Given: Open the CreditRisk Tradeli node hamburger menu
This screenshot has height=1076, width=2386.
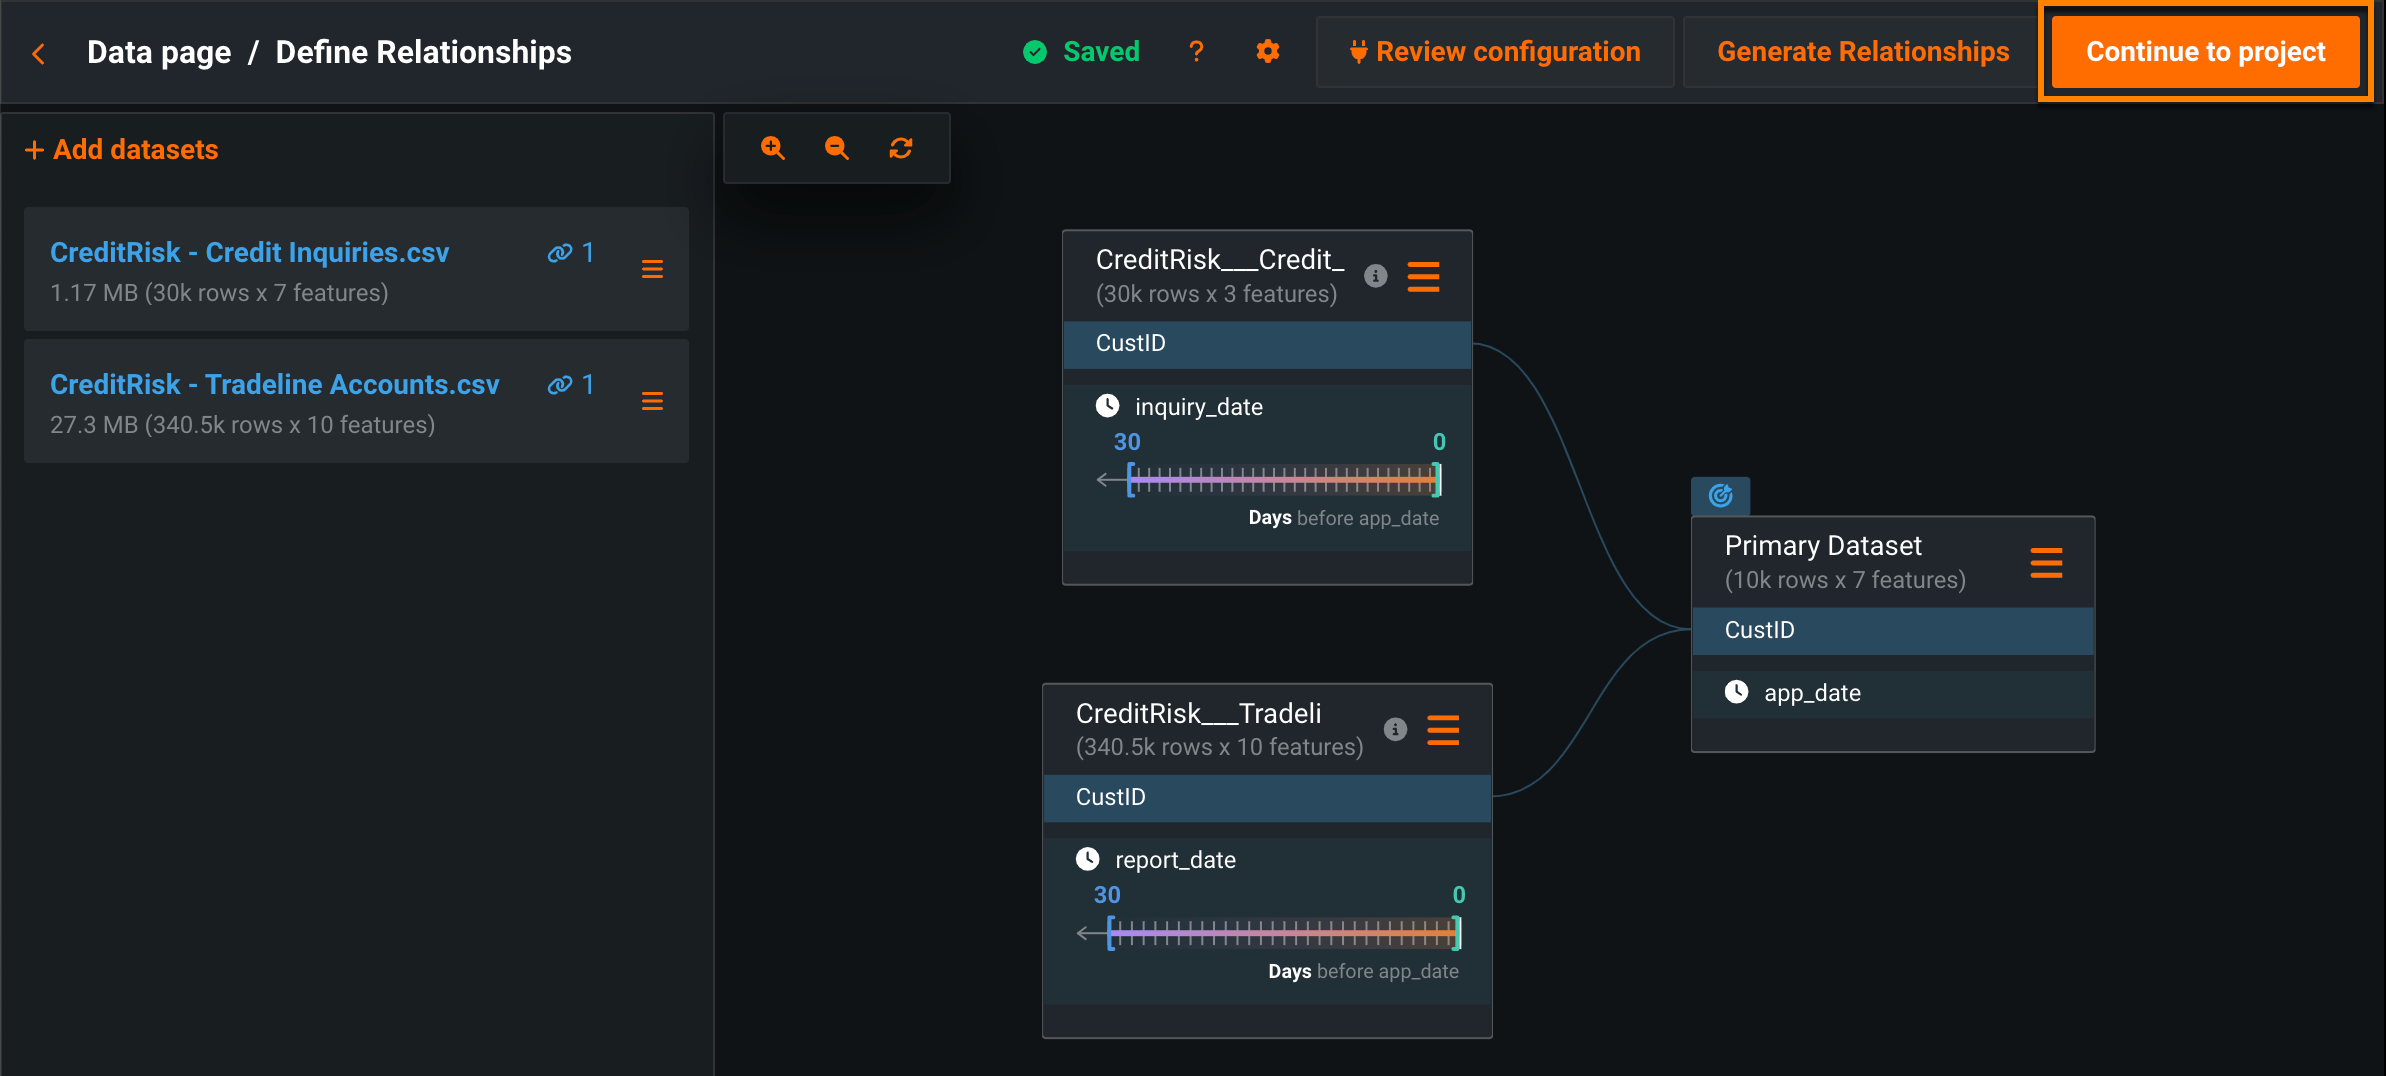Looking at the screenshot, I should [1443, 730].
